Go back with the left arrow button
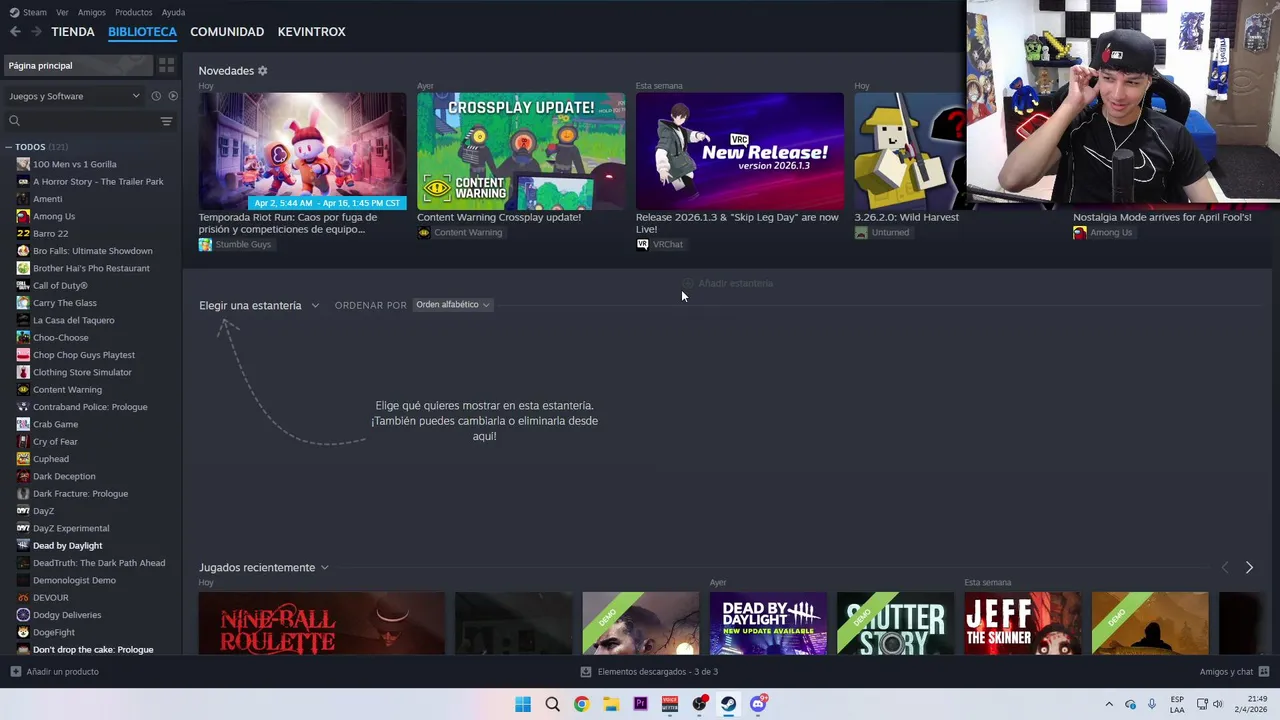The width and height of the screenshot is (1280, 720). pos(15,32)
